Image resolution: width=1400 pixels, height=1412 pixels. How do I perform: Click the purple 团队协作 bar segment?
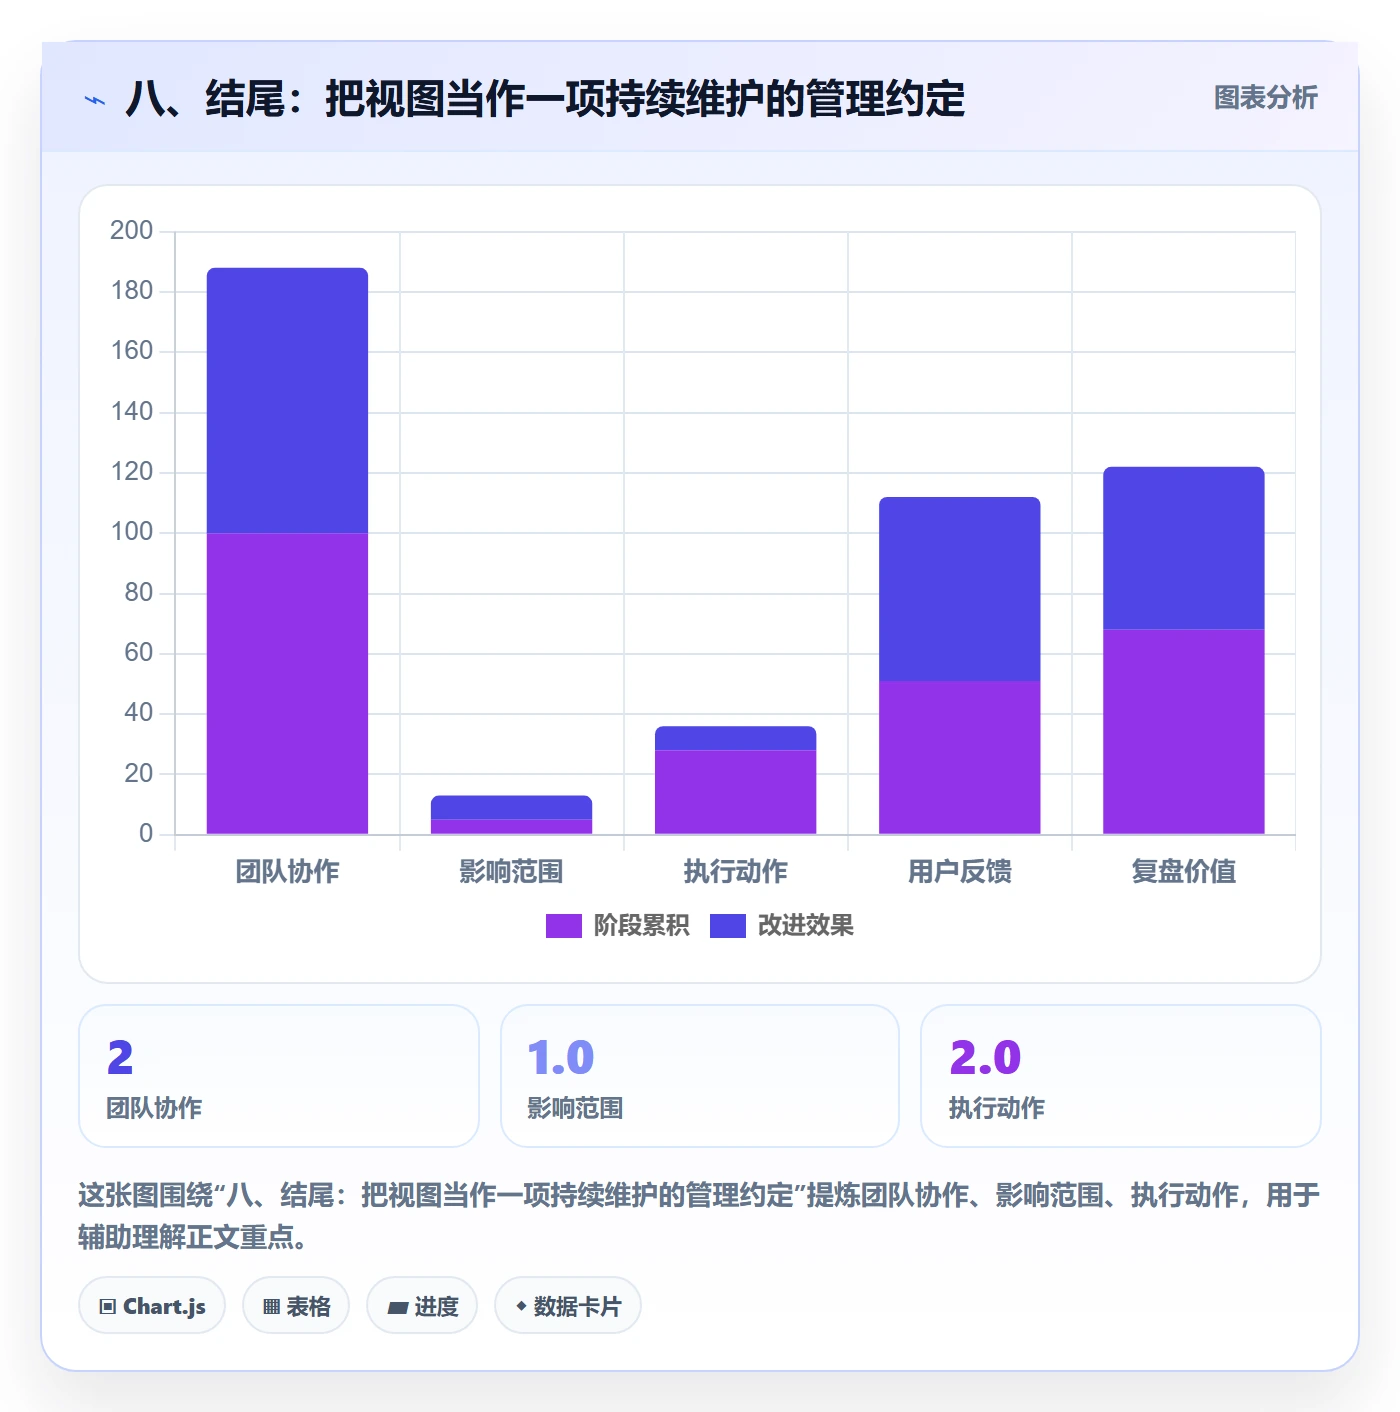287,683
